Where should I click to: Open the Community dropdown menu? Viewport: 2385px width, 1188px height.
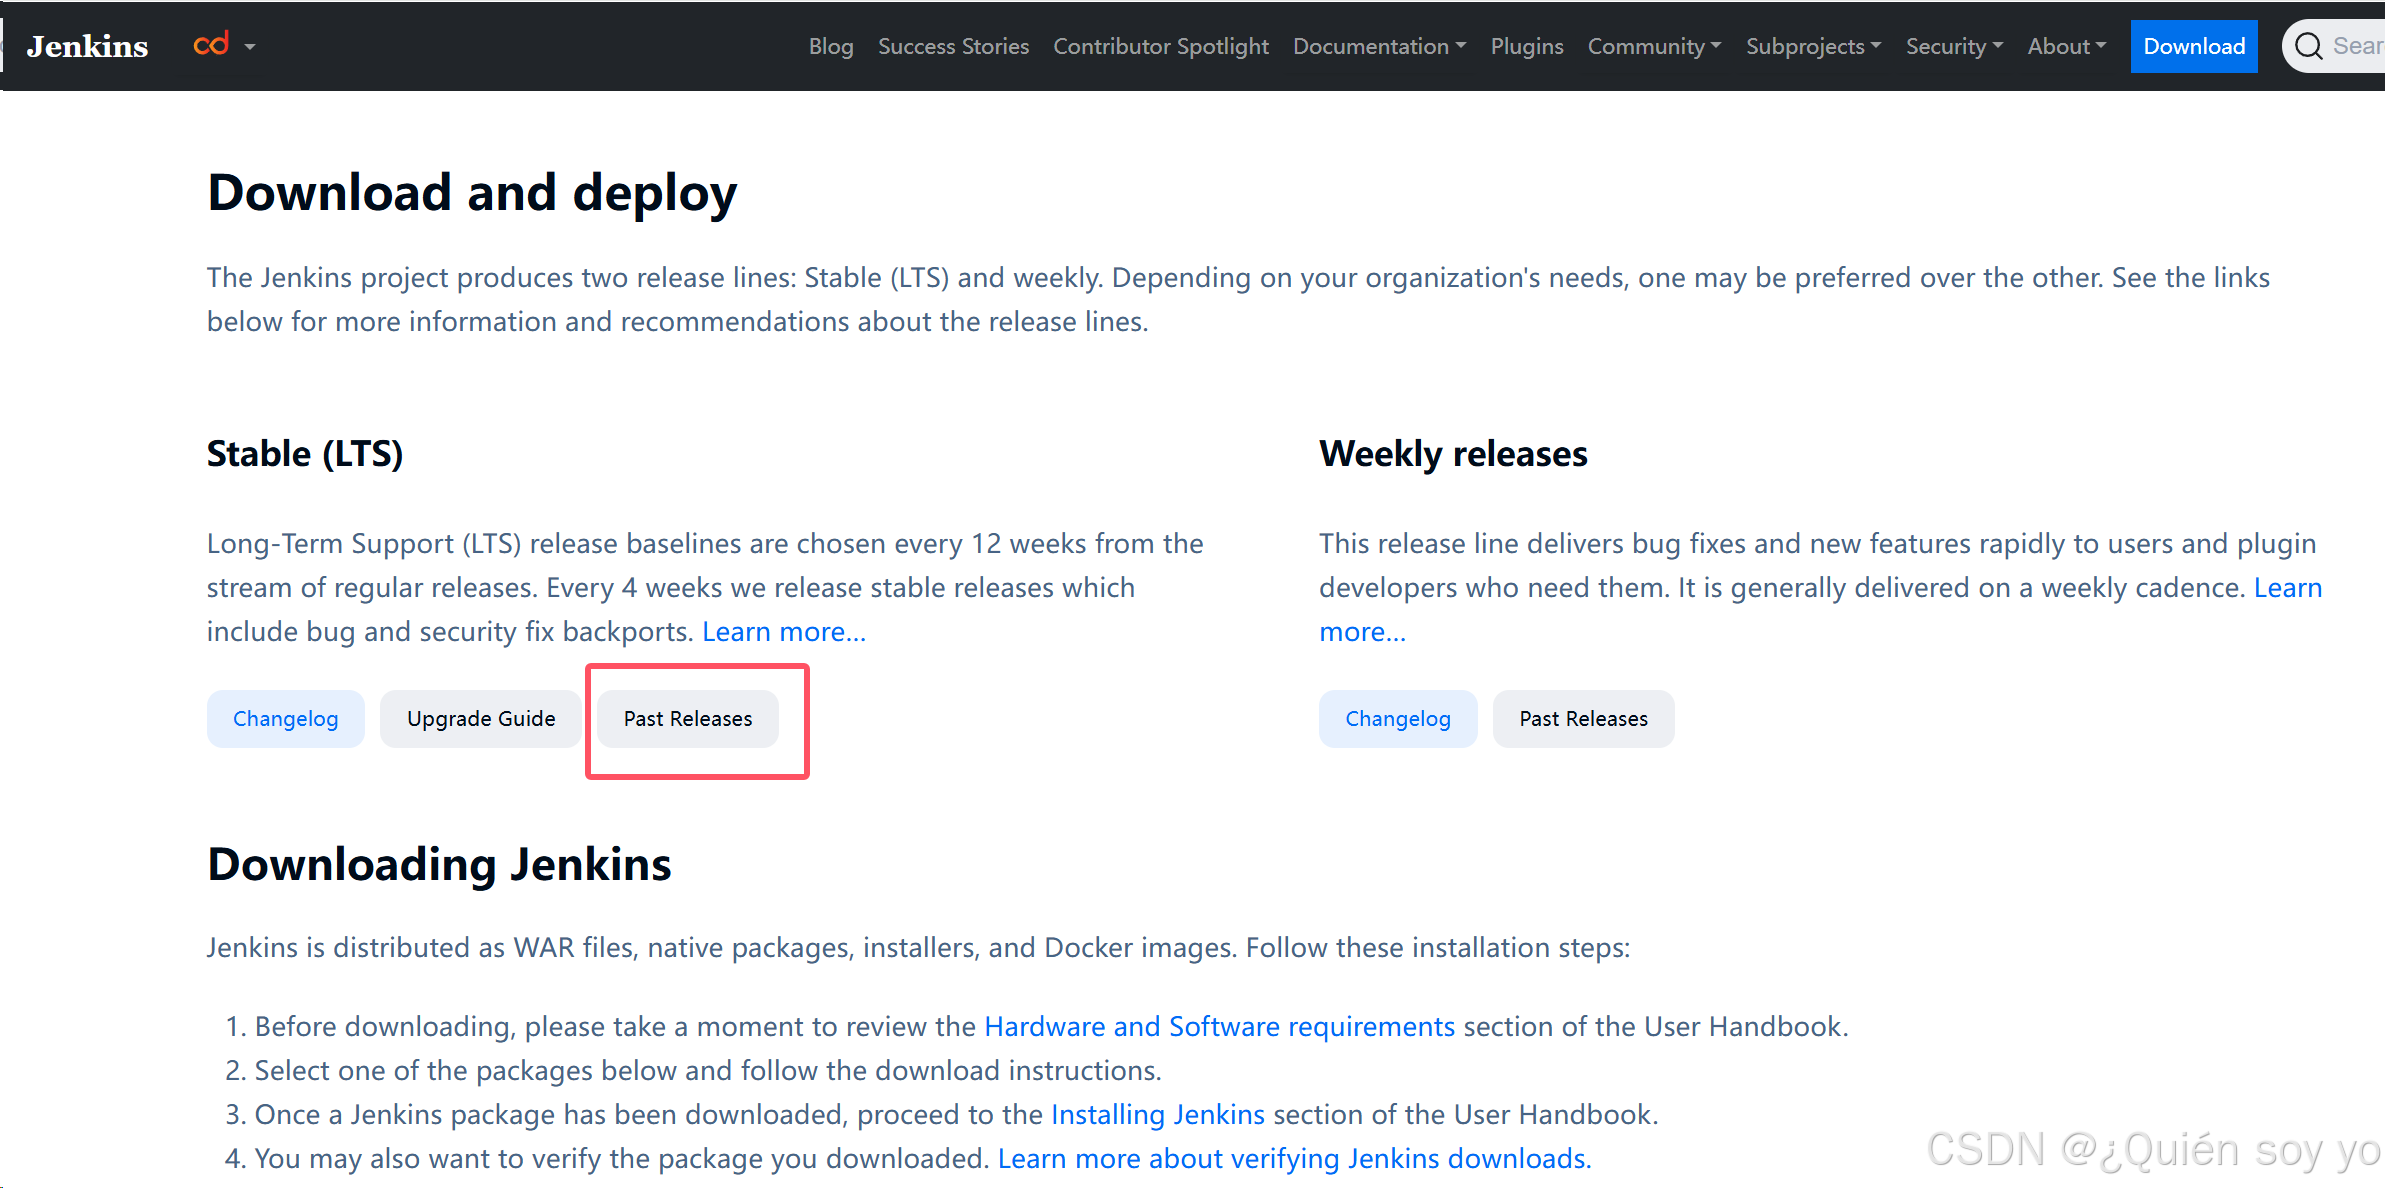1654,46
